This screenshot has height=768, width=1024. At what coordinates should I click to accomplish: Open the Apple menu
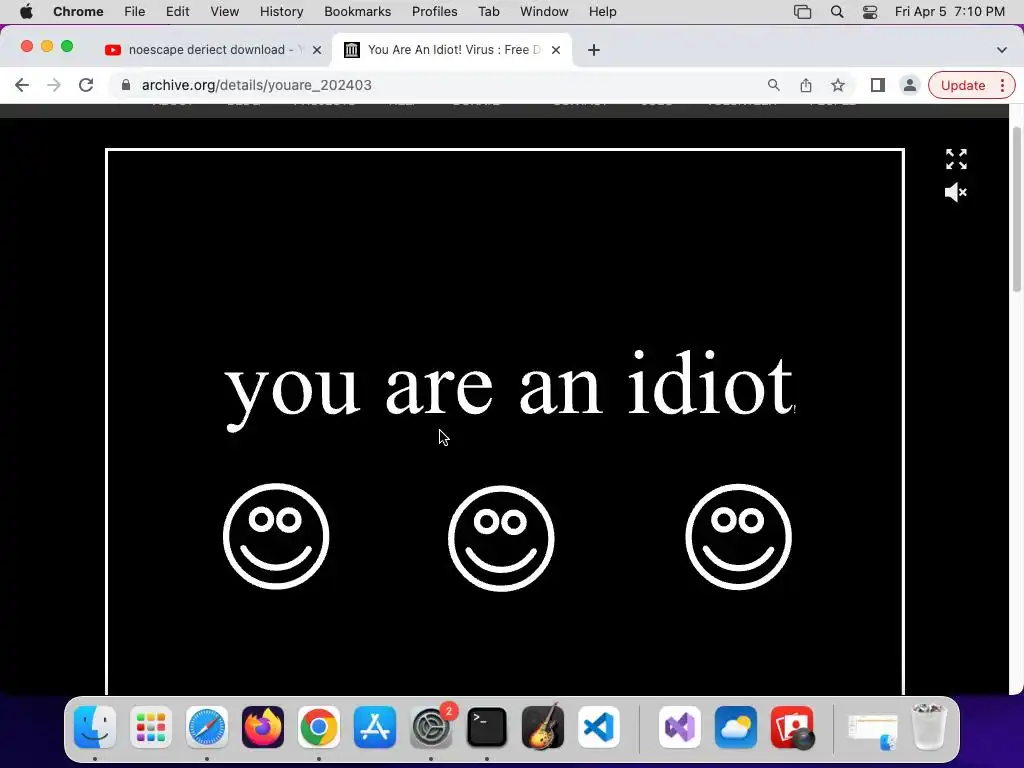pyautogui.click(x=26, y=12)
